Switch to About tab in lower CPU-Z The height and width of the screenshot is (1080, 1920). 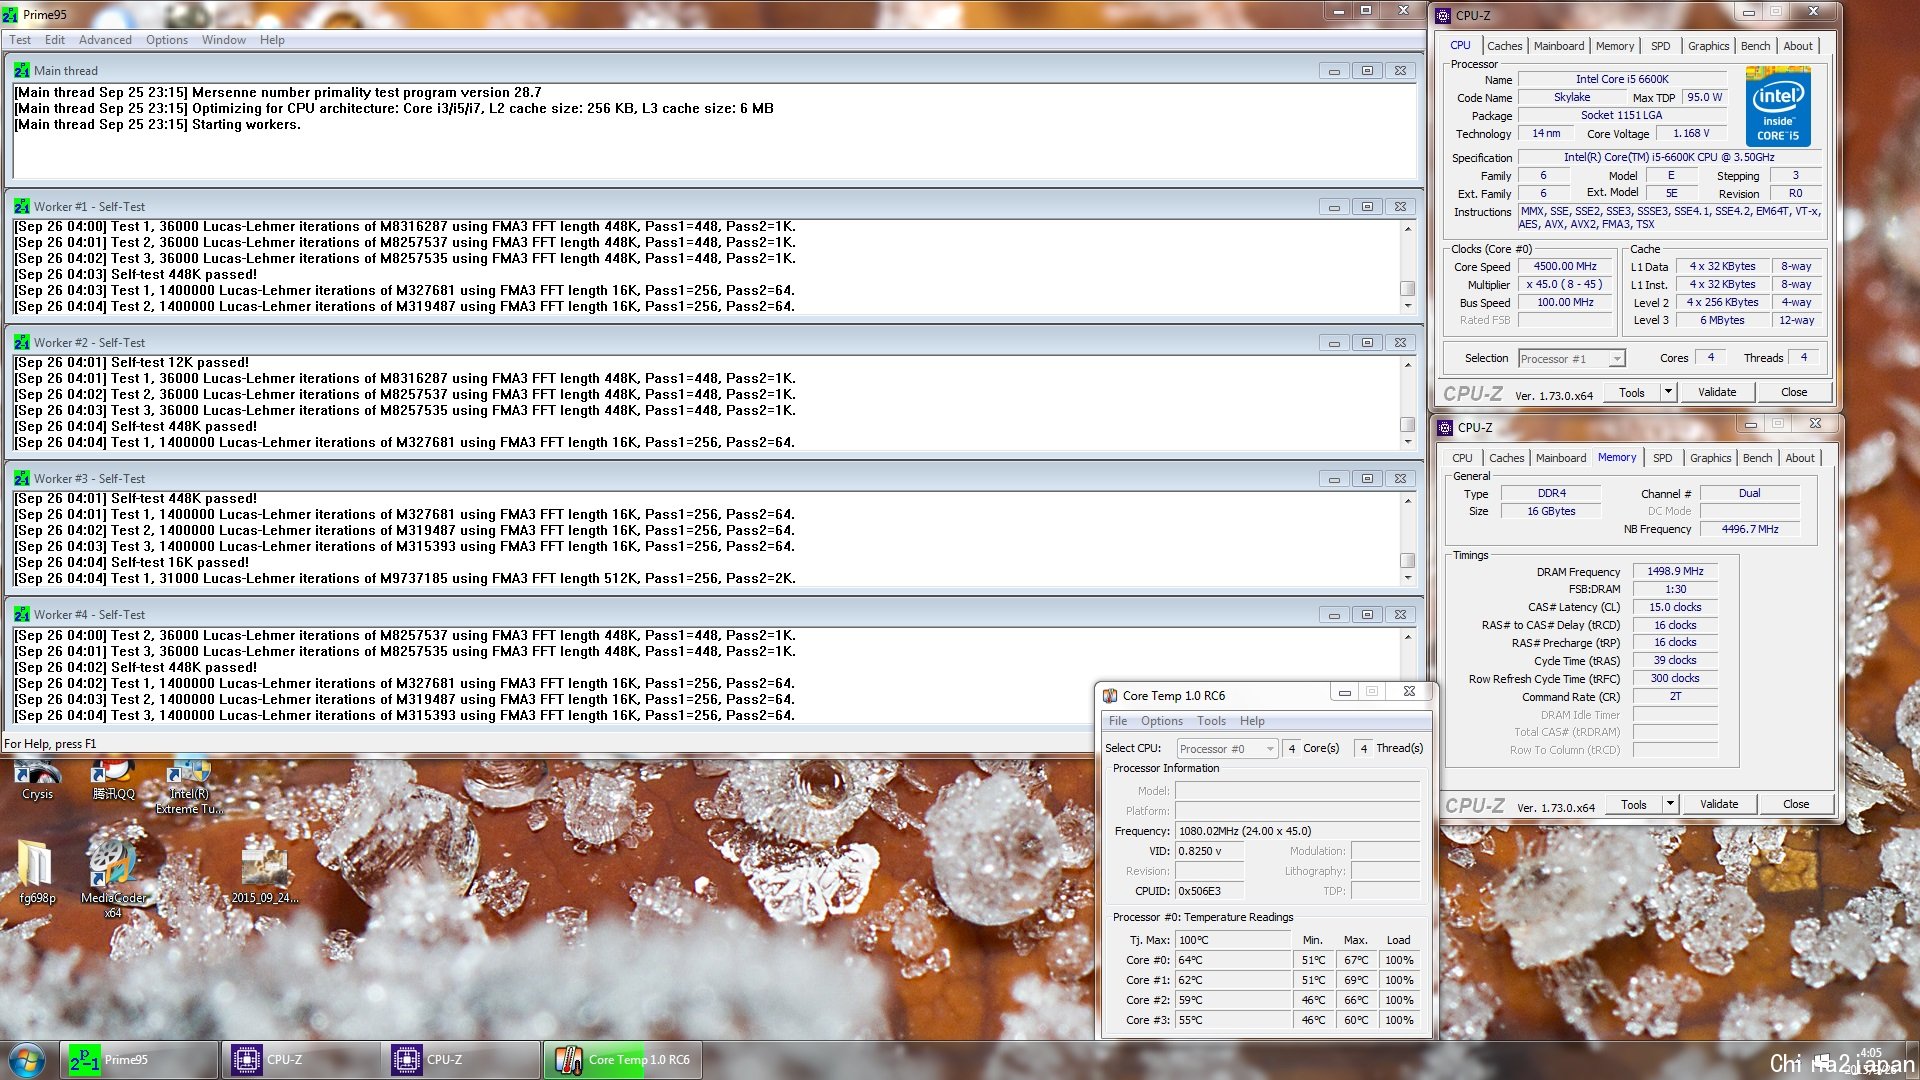pos(1800,458)
